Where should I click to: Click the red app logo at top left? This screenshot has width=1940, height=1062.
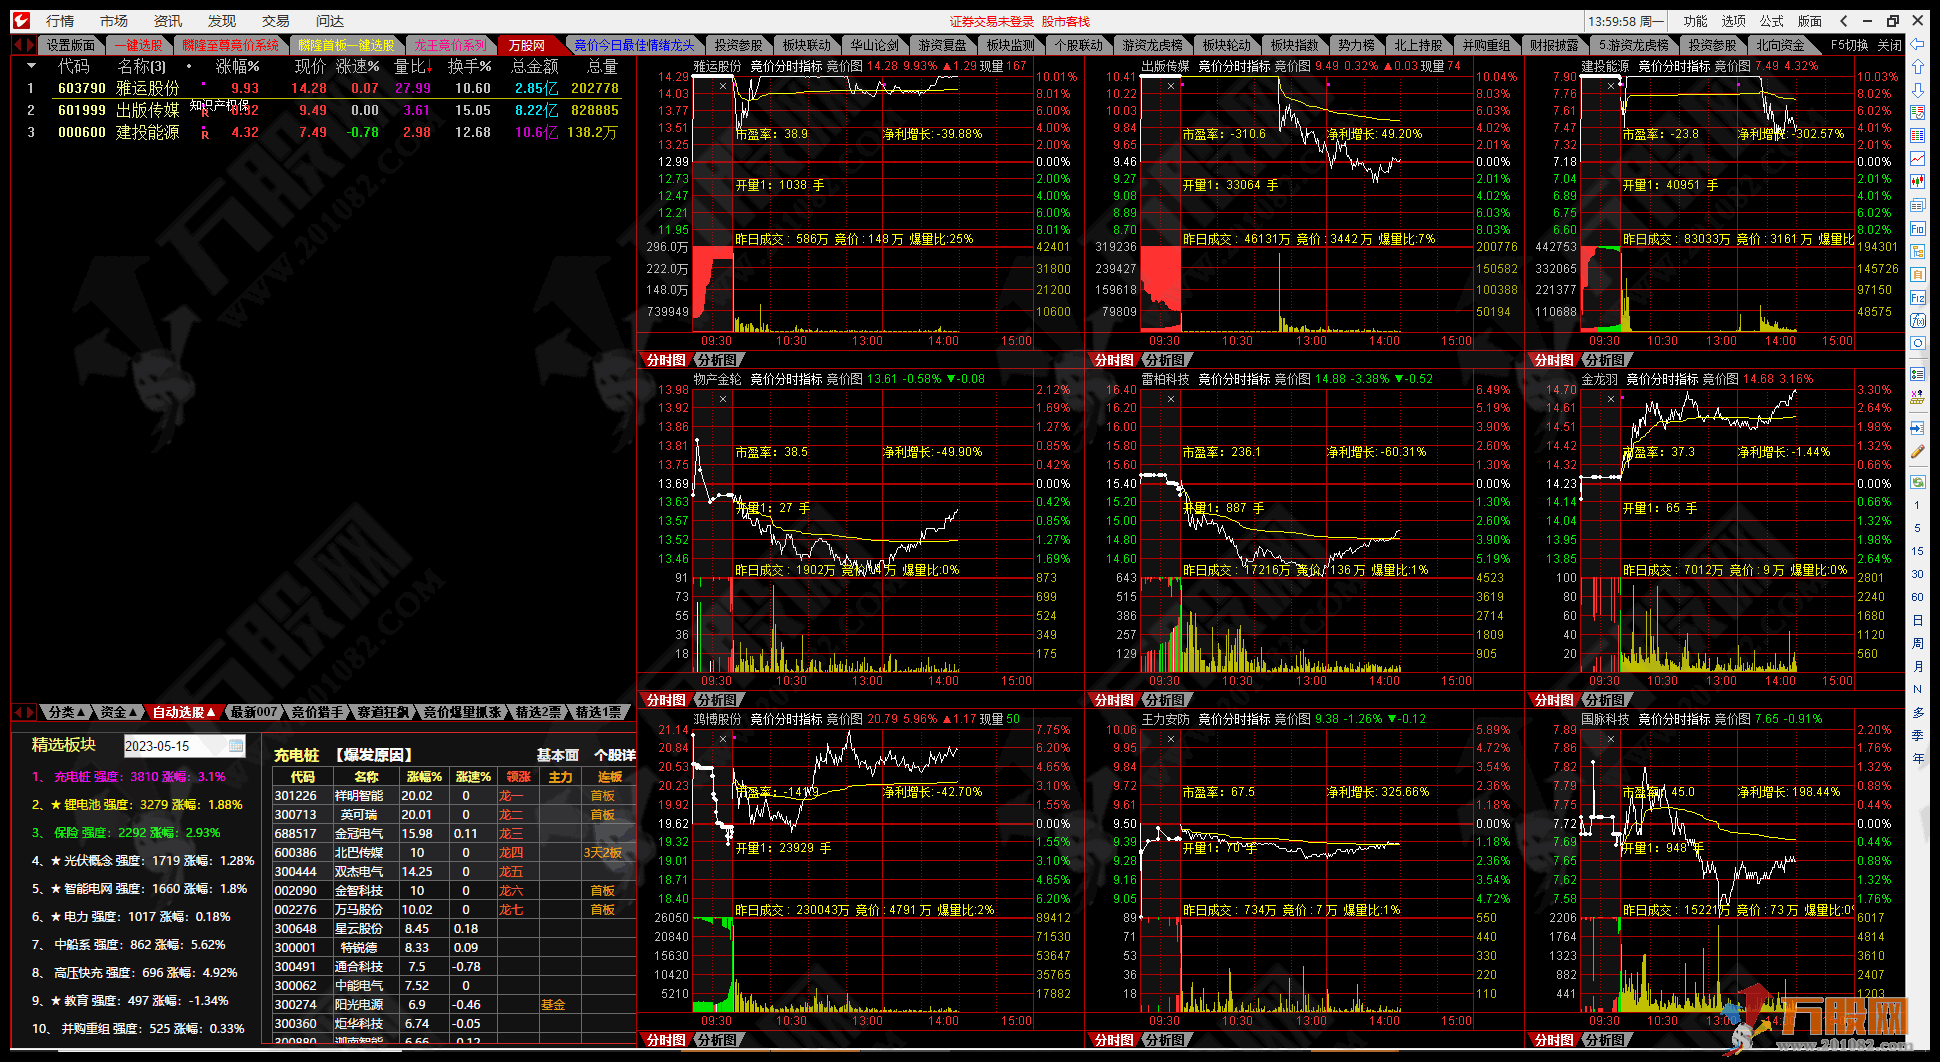point(21,20)
